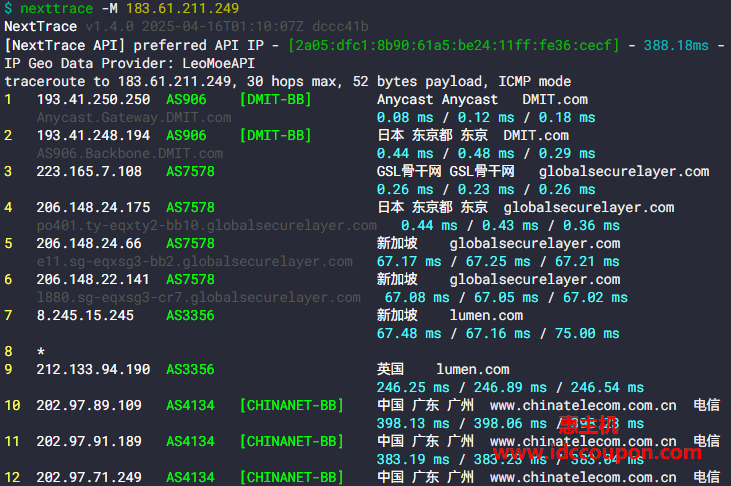Click 'IP Geo Data Provider: LeoMoeAPI' line
Image resolution: width=731 pixels, height=486 pixels.
click(130, 63)
